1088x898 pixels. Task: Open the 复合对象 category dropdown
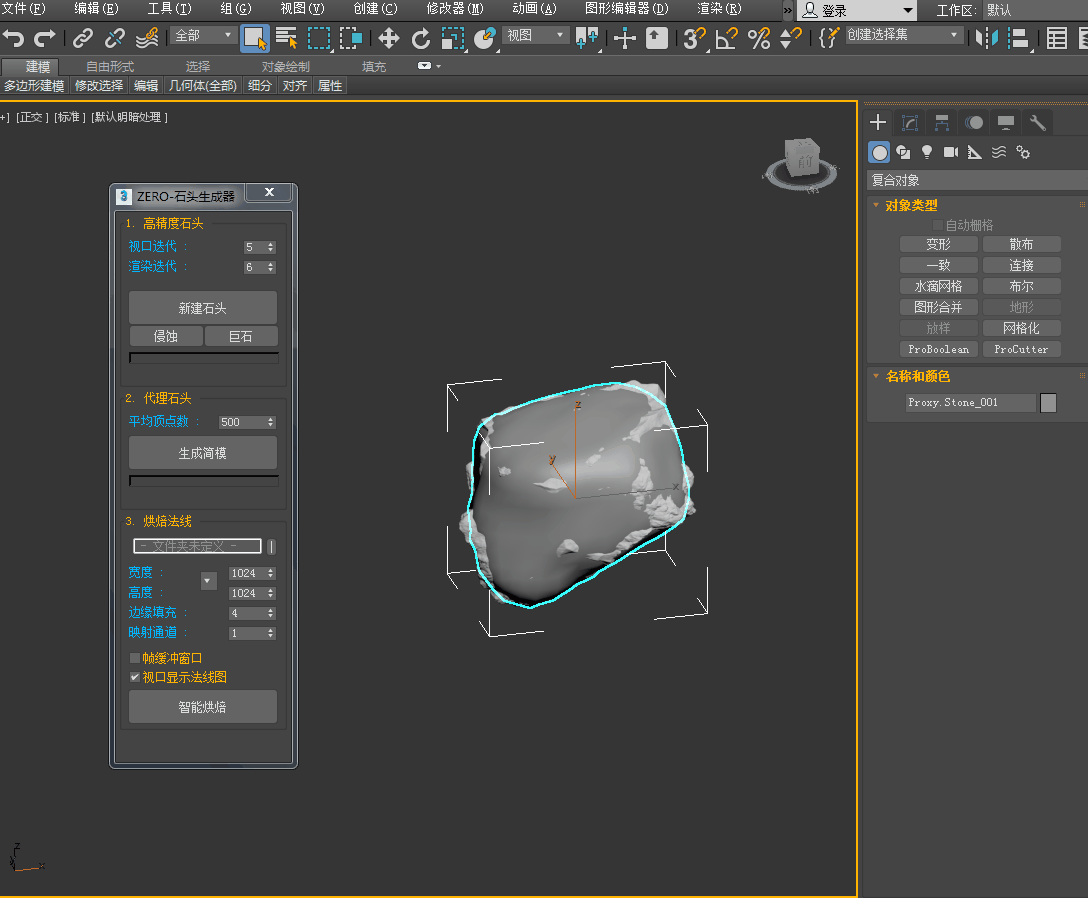(975, 181)
